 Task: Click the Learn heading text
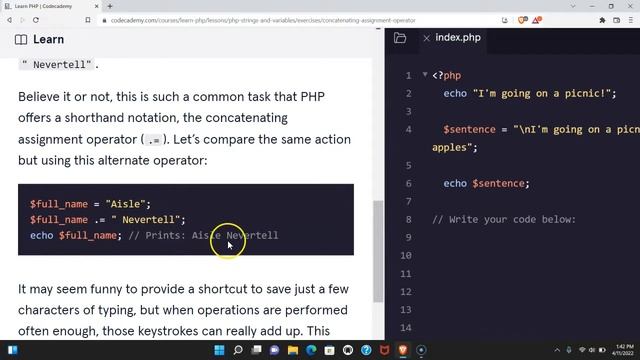49,40
